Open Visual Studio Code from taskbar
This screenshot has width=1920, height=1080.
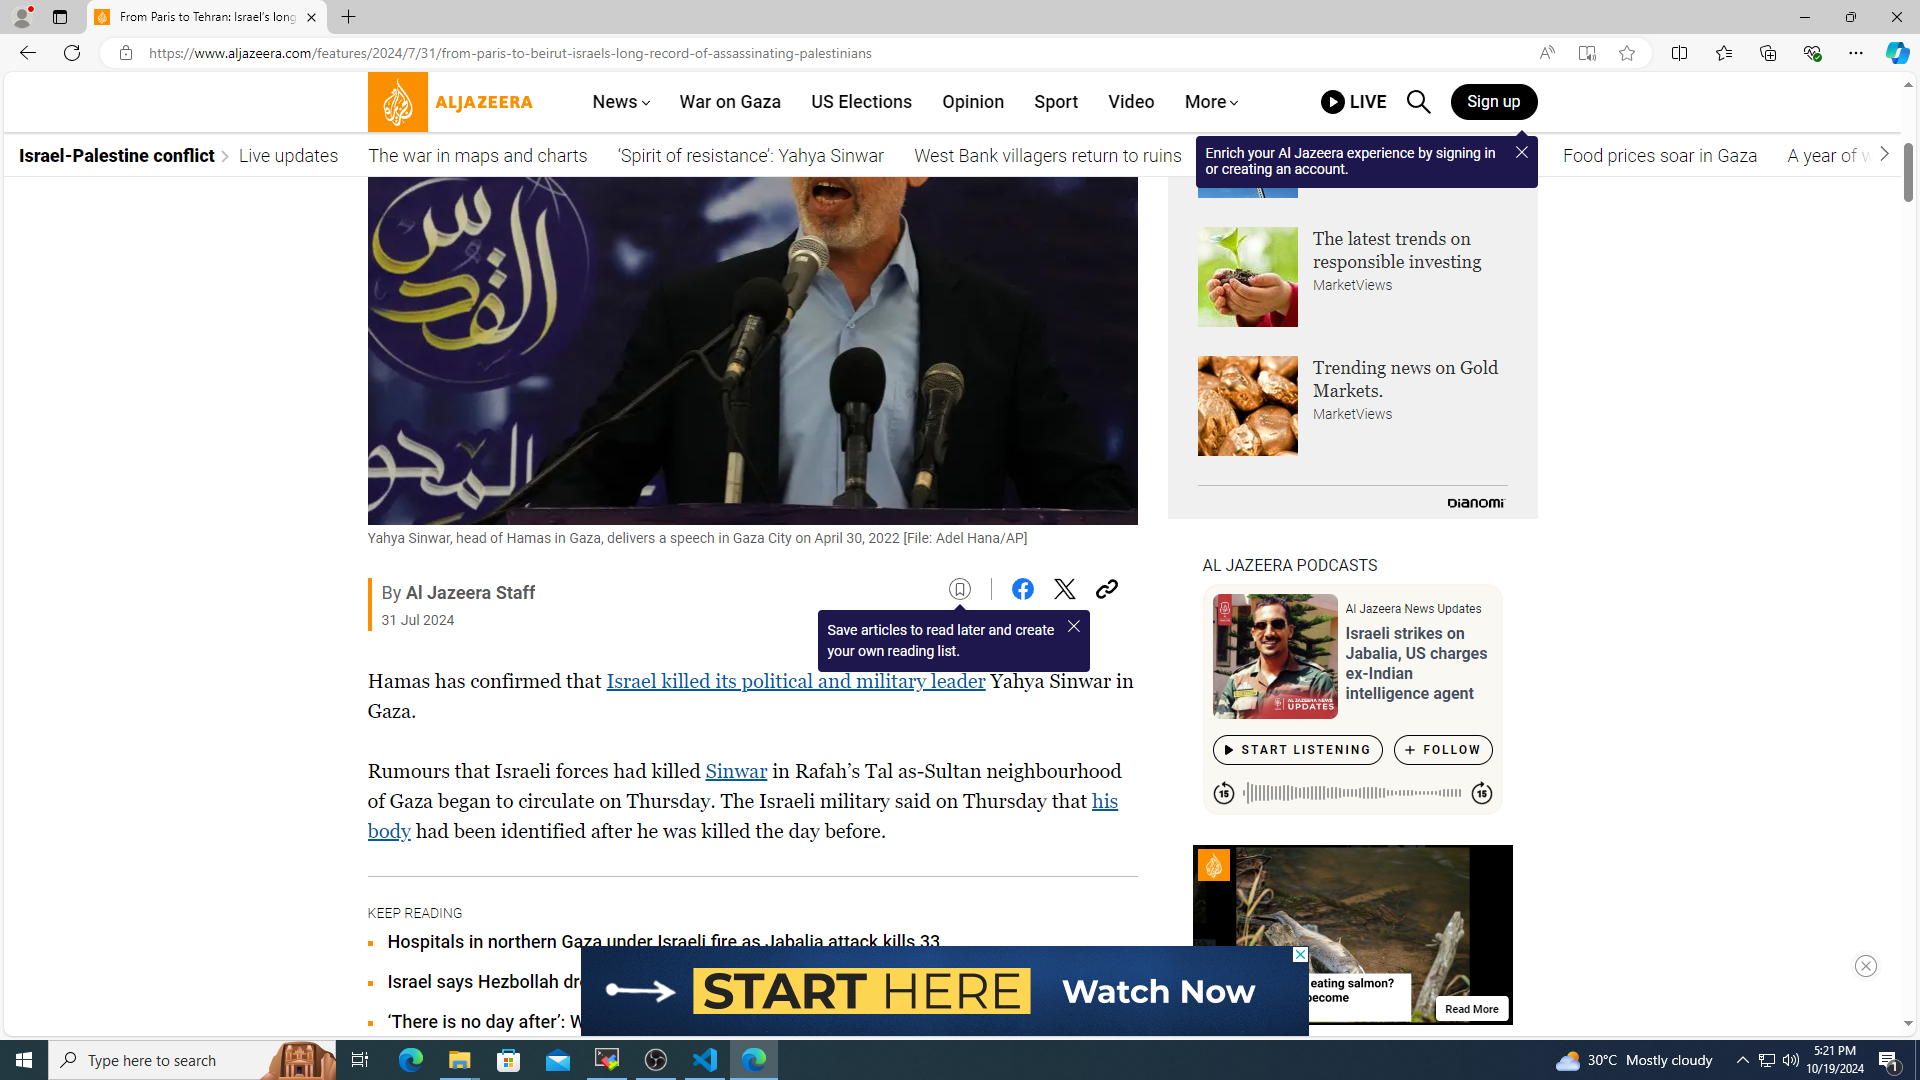(x=705, y=1060)
